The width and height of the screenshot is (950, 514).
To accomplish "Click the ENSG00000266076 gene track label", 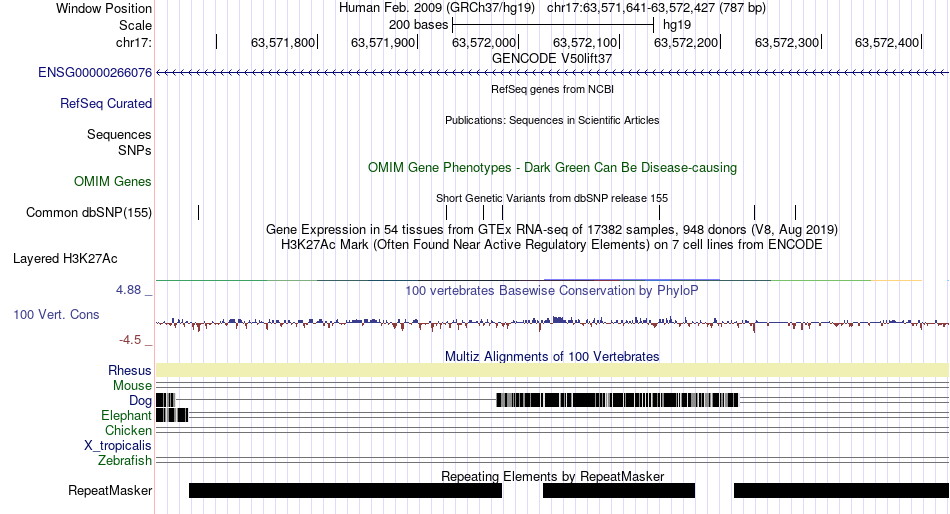I will pos(95,73).
